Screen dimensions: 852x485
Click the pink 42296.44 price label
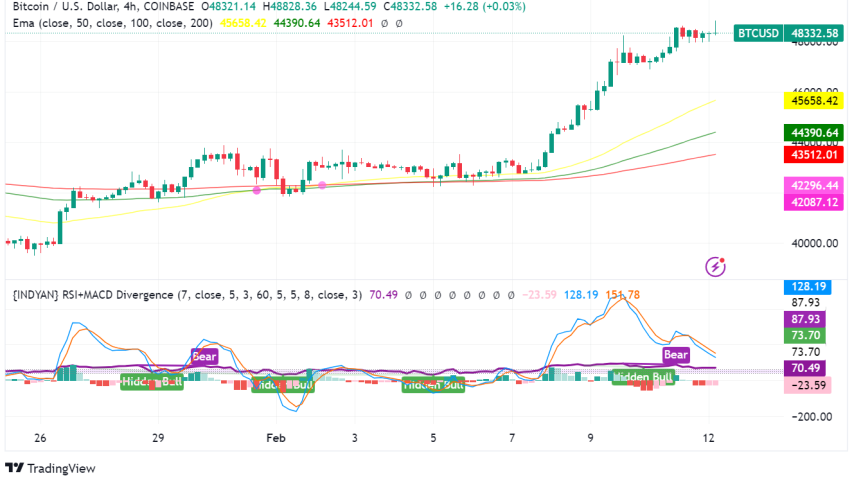pyautogui.click(x=813, y=186)
